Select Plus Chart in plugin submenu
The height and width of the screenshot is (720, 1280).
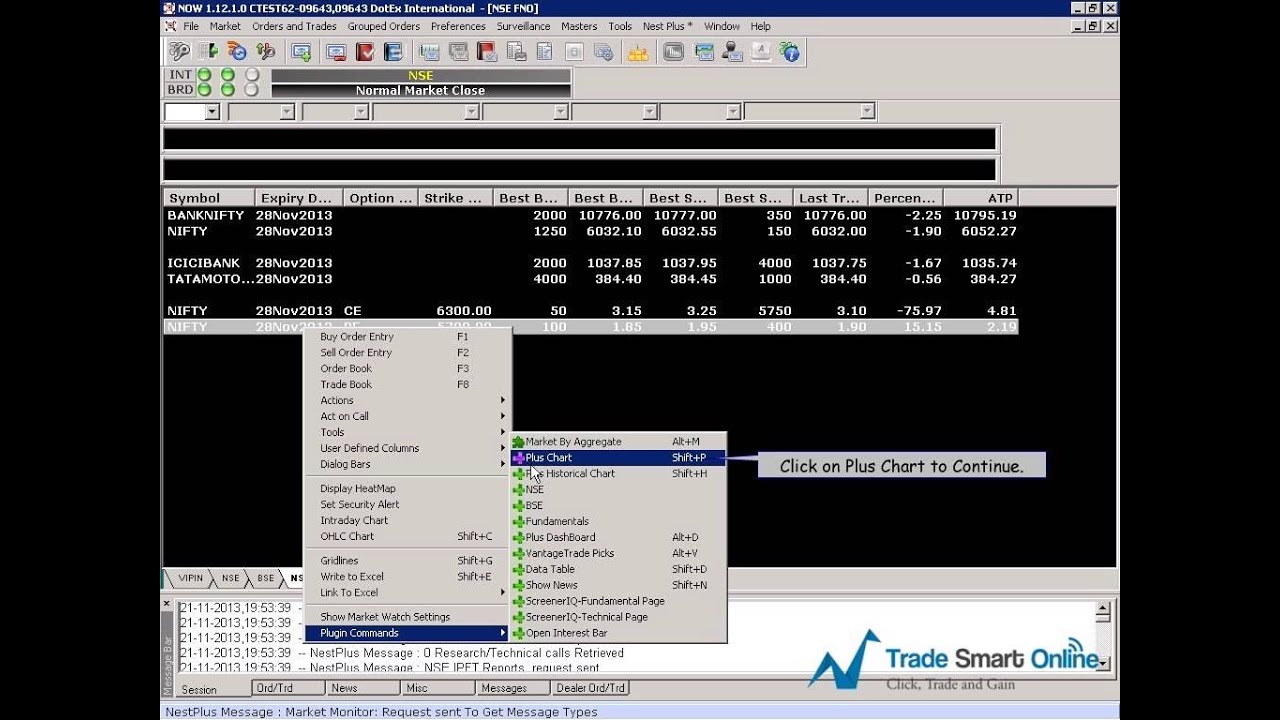coord(617,458)
